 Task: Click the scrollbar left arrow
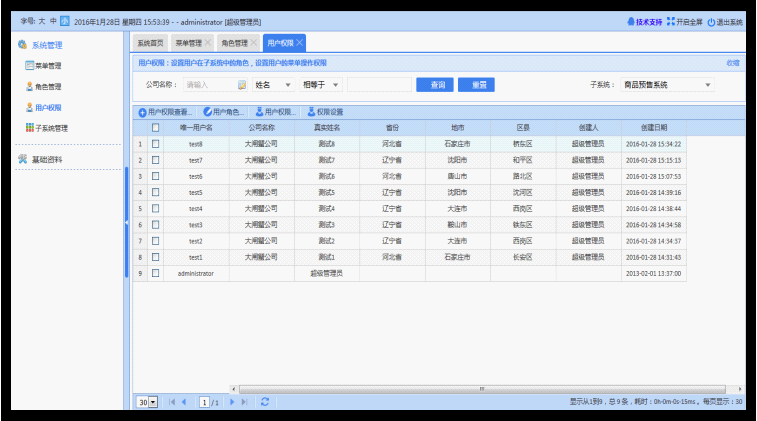click(234, 389)
